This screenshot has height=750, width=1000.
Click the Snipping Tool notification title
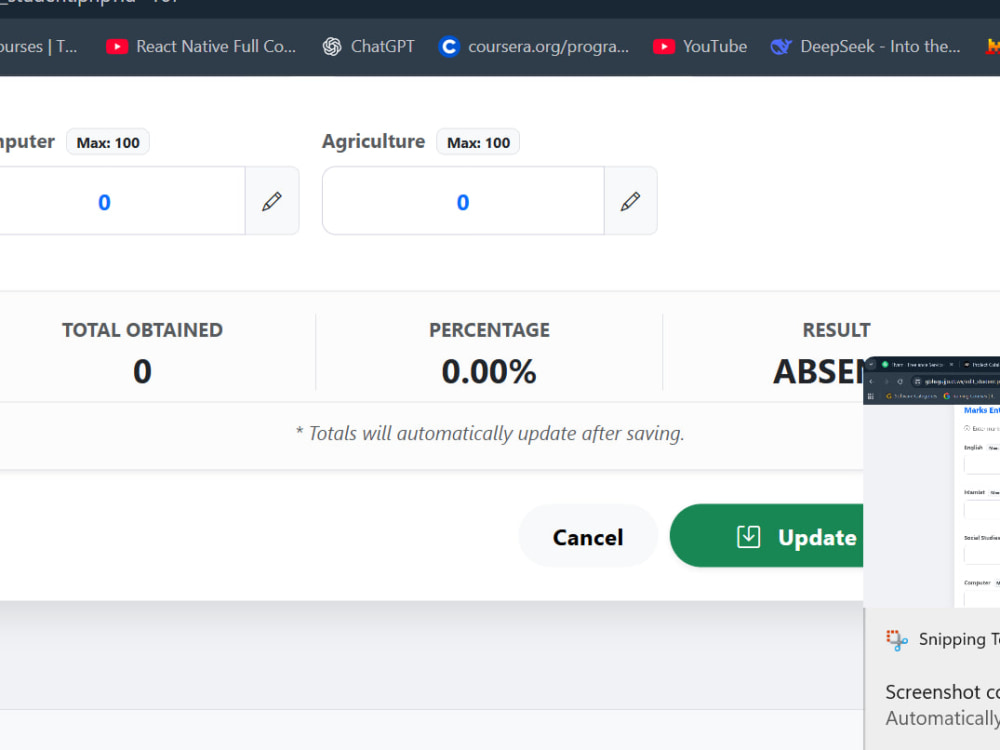point(959,639)
